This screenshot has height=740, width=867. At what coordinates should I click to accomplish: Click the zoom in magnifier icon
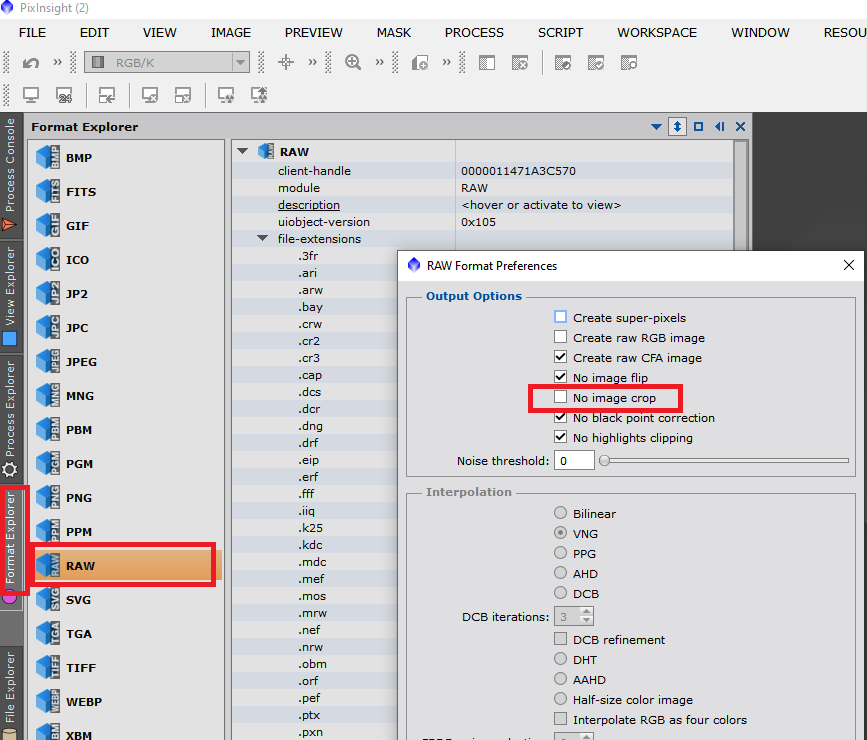[353, 63]
